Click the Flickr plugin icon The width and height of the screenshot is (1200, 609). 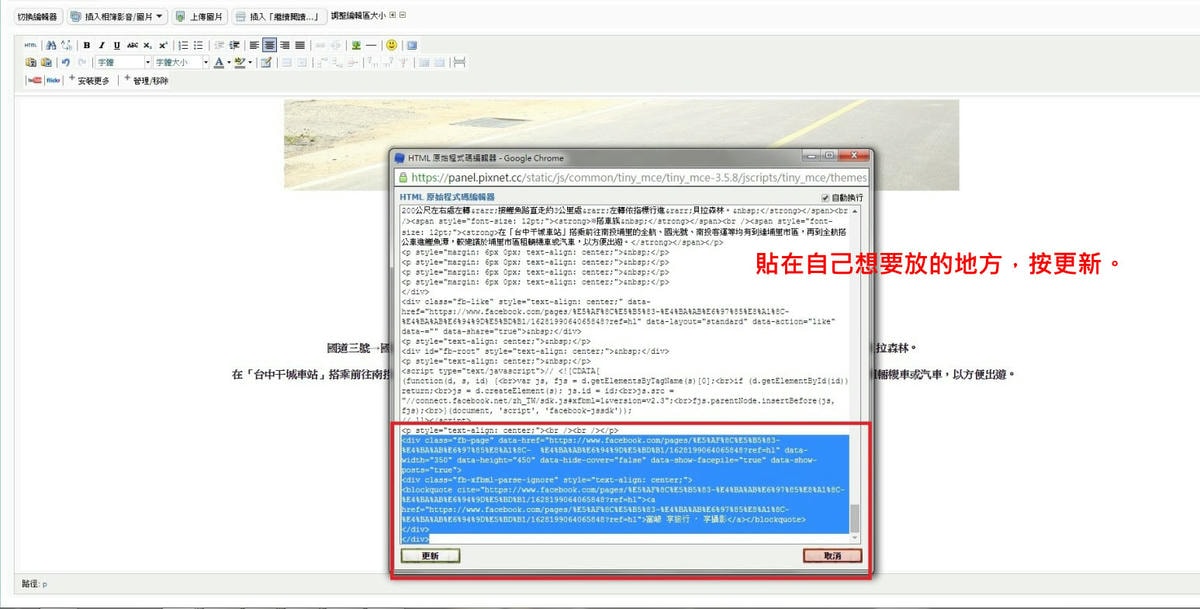point(54,80)
